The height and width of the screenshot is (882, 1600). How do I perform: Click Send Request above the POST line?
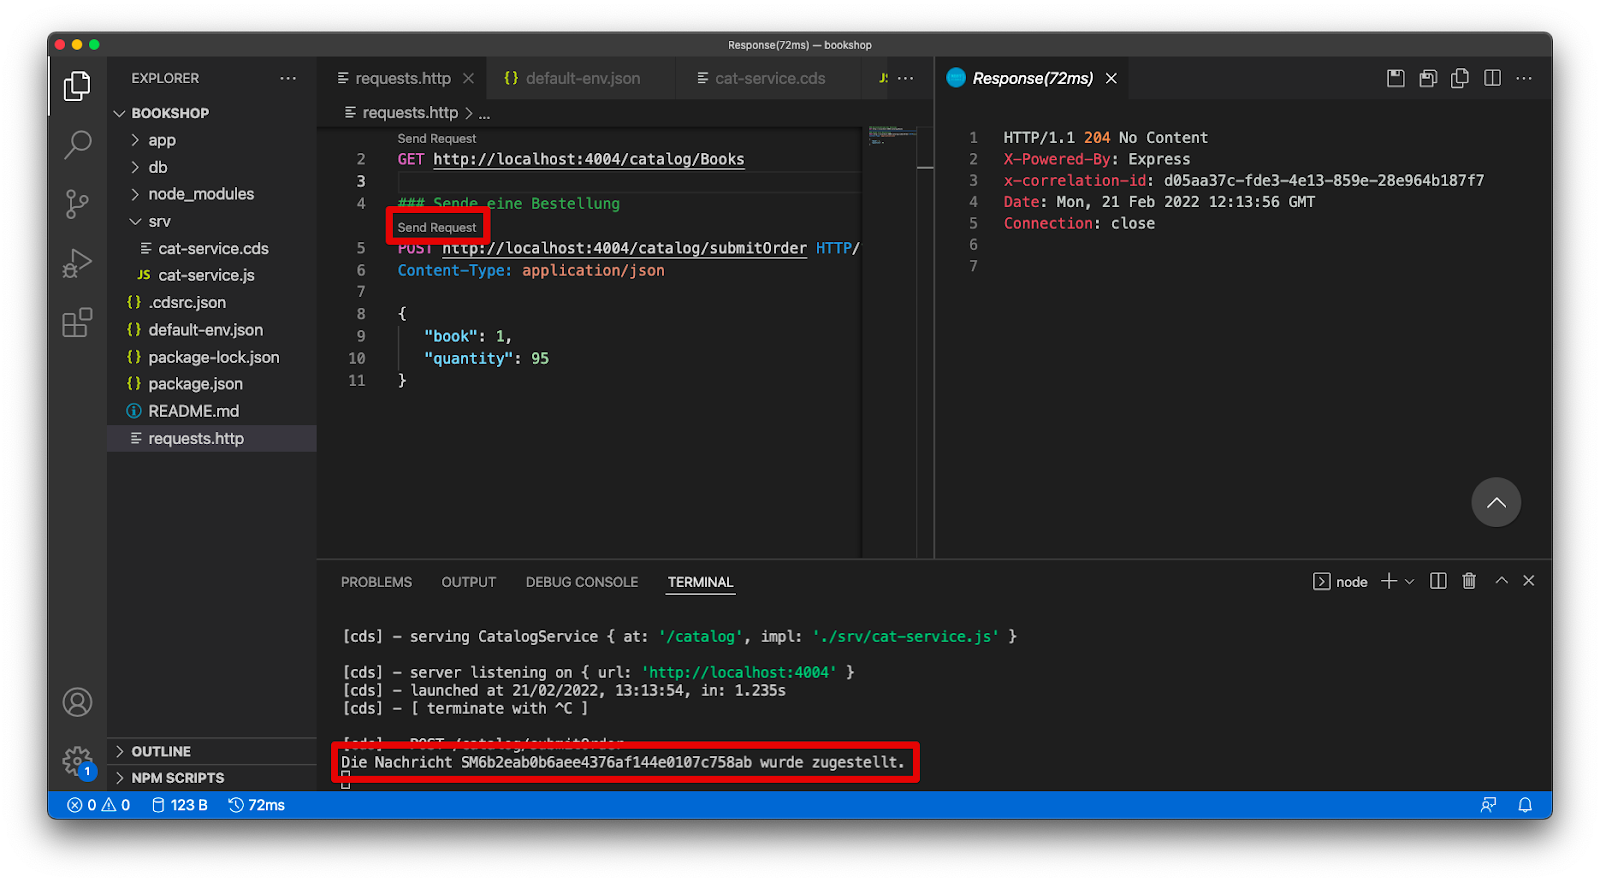tap(437, 227)
